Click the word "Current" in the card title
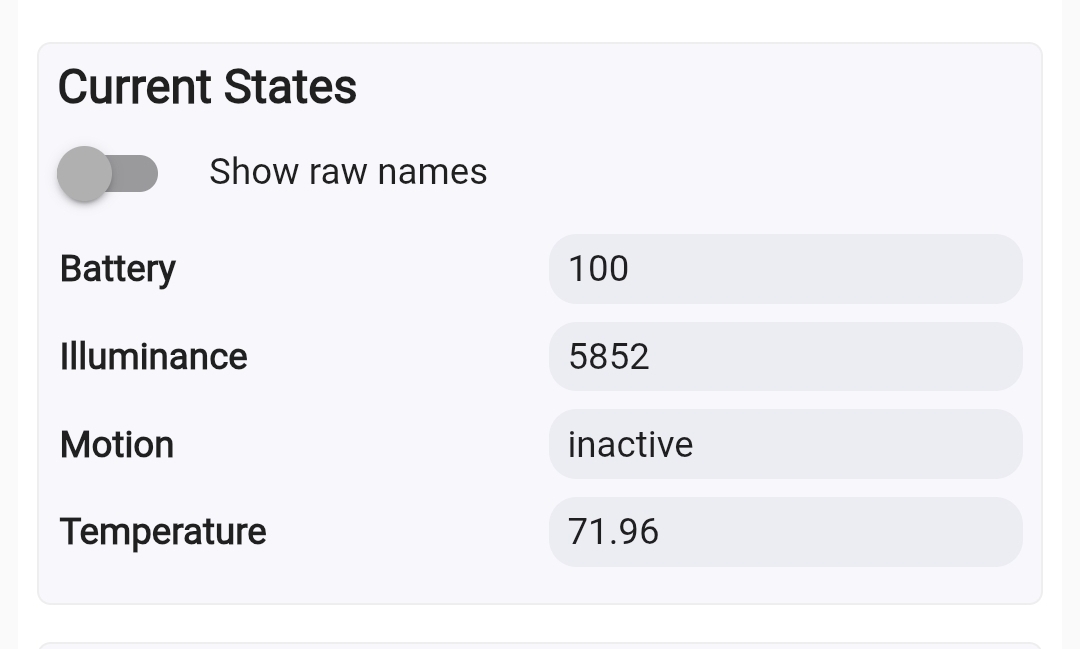This screenshot has width=1080, height=649. (134, 87)
